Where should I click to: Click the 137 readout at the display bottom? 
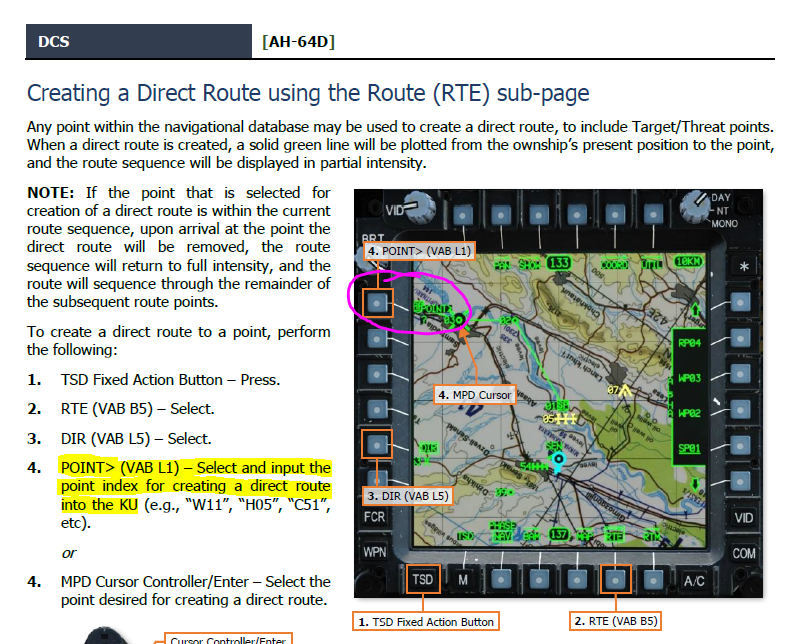click(x=559, y=534)
